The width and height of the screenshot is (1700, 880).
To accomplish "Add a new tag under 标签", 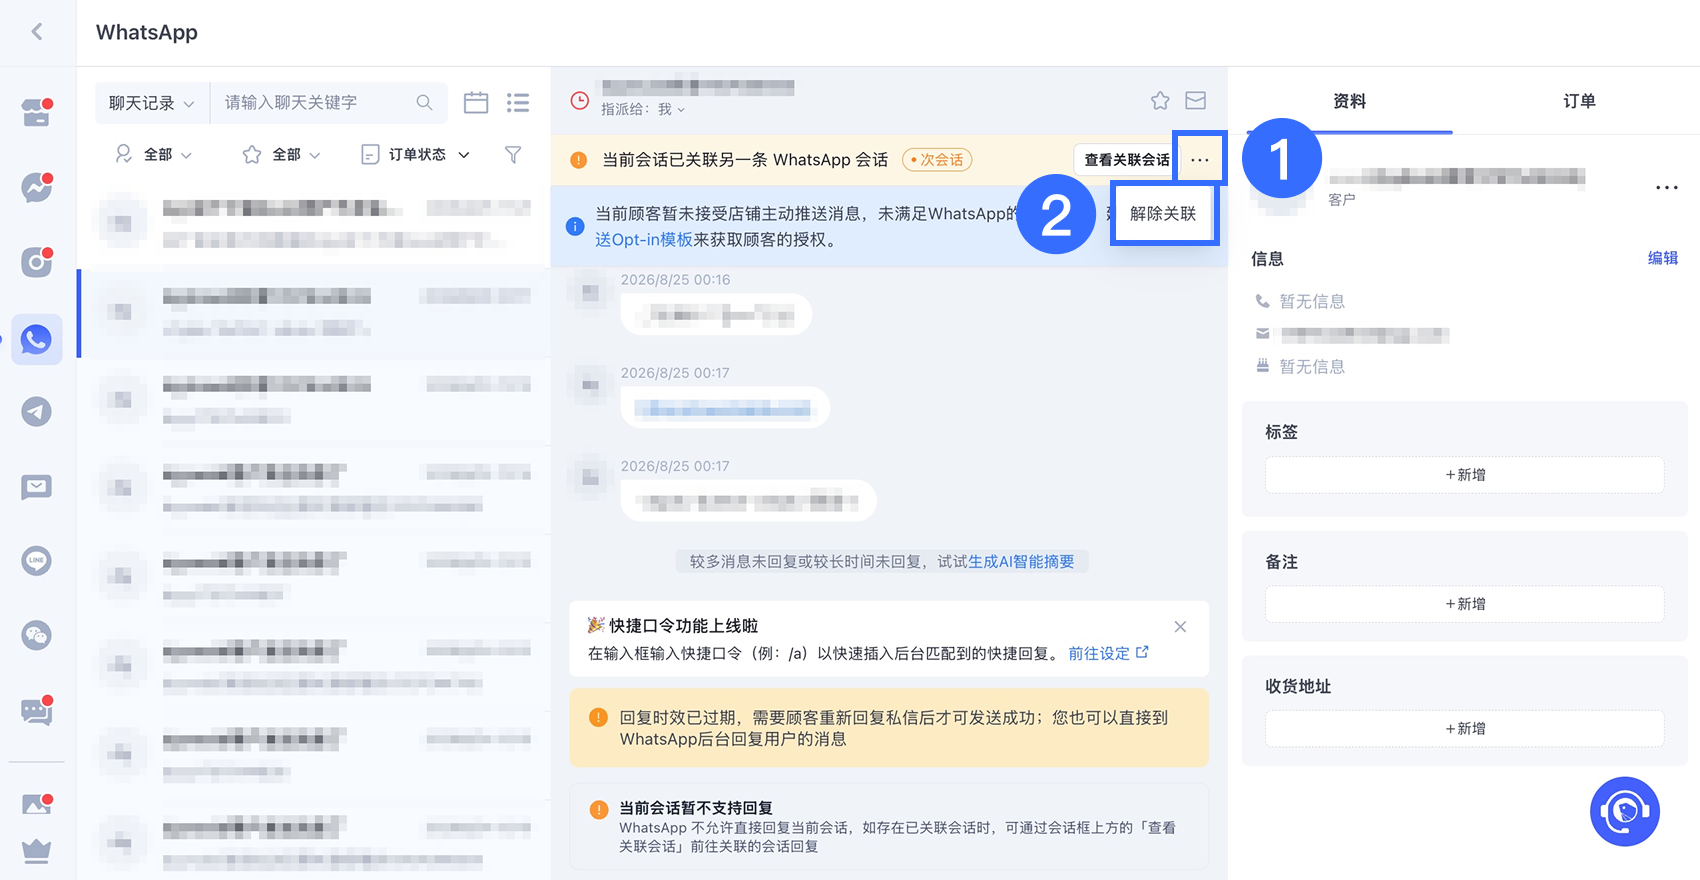I will point(1465,475).
